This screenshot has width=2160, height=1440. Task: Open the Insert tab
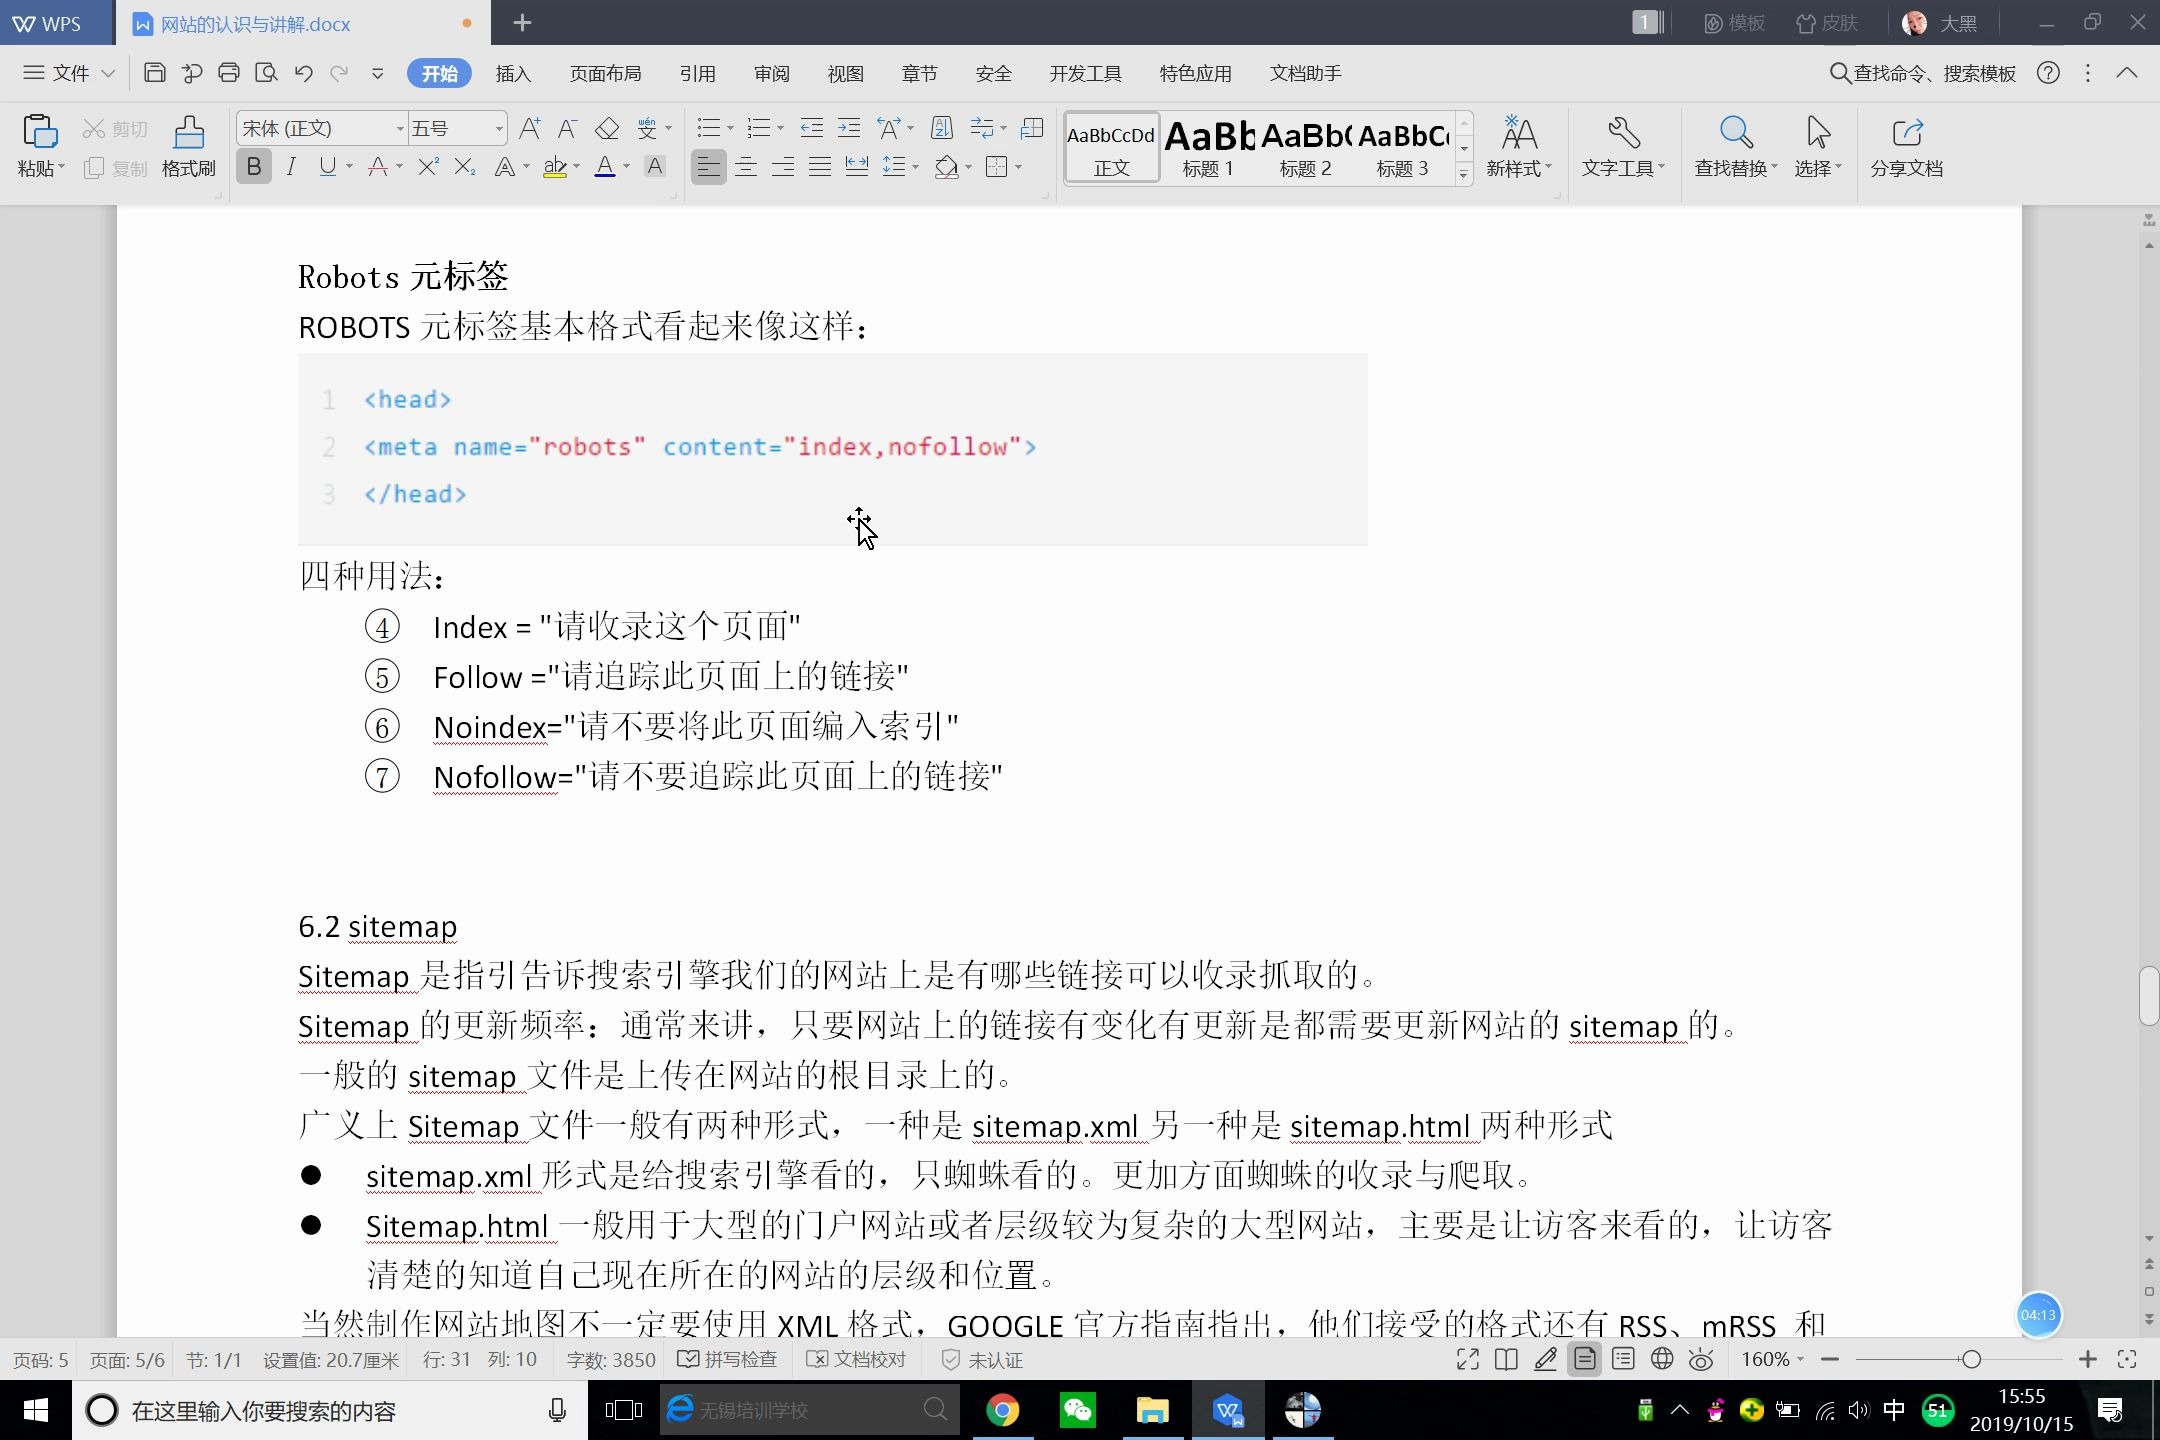513,73
